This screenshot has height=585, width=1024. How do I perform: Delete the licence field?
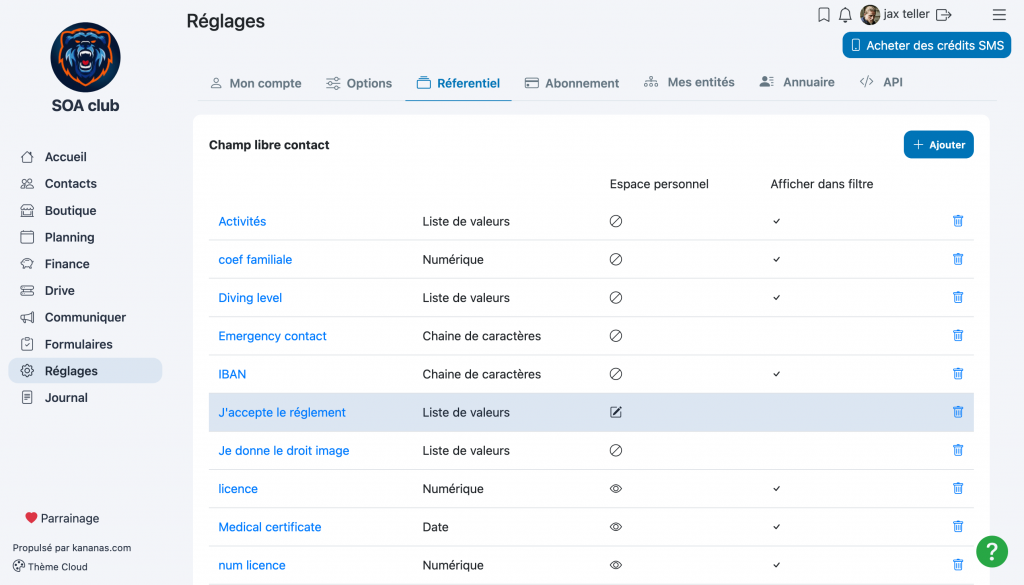[x=957, y=488]
